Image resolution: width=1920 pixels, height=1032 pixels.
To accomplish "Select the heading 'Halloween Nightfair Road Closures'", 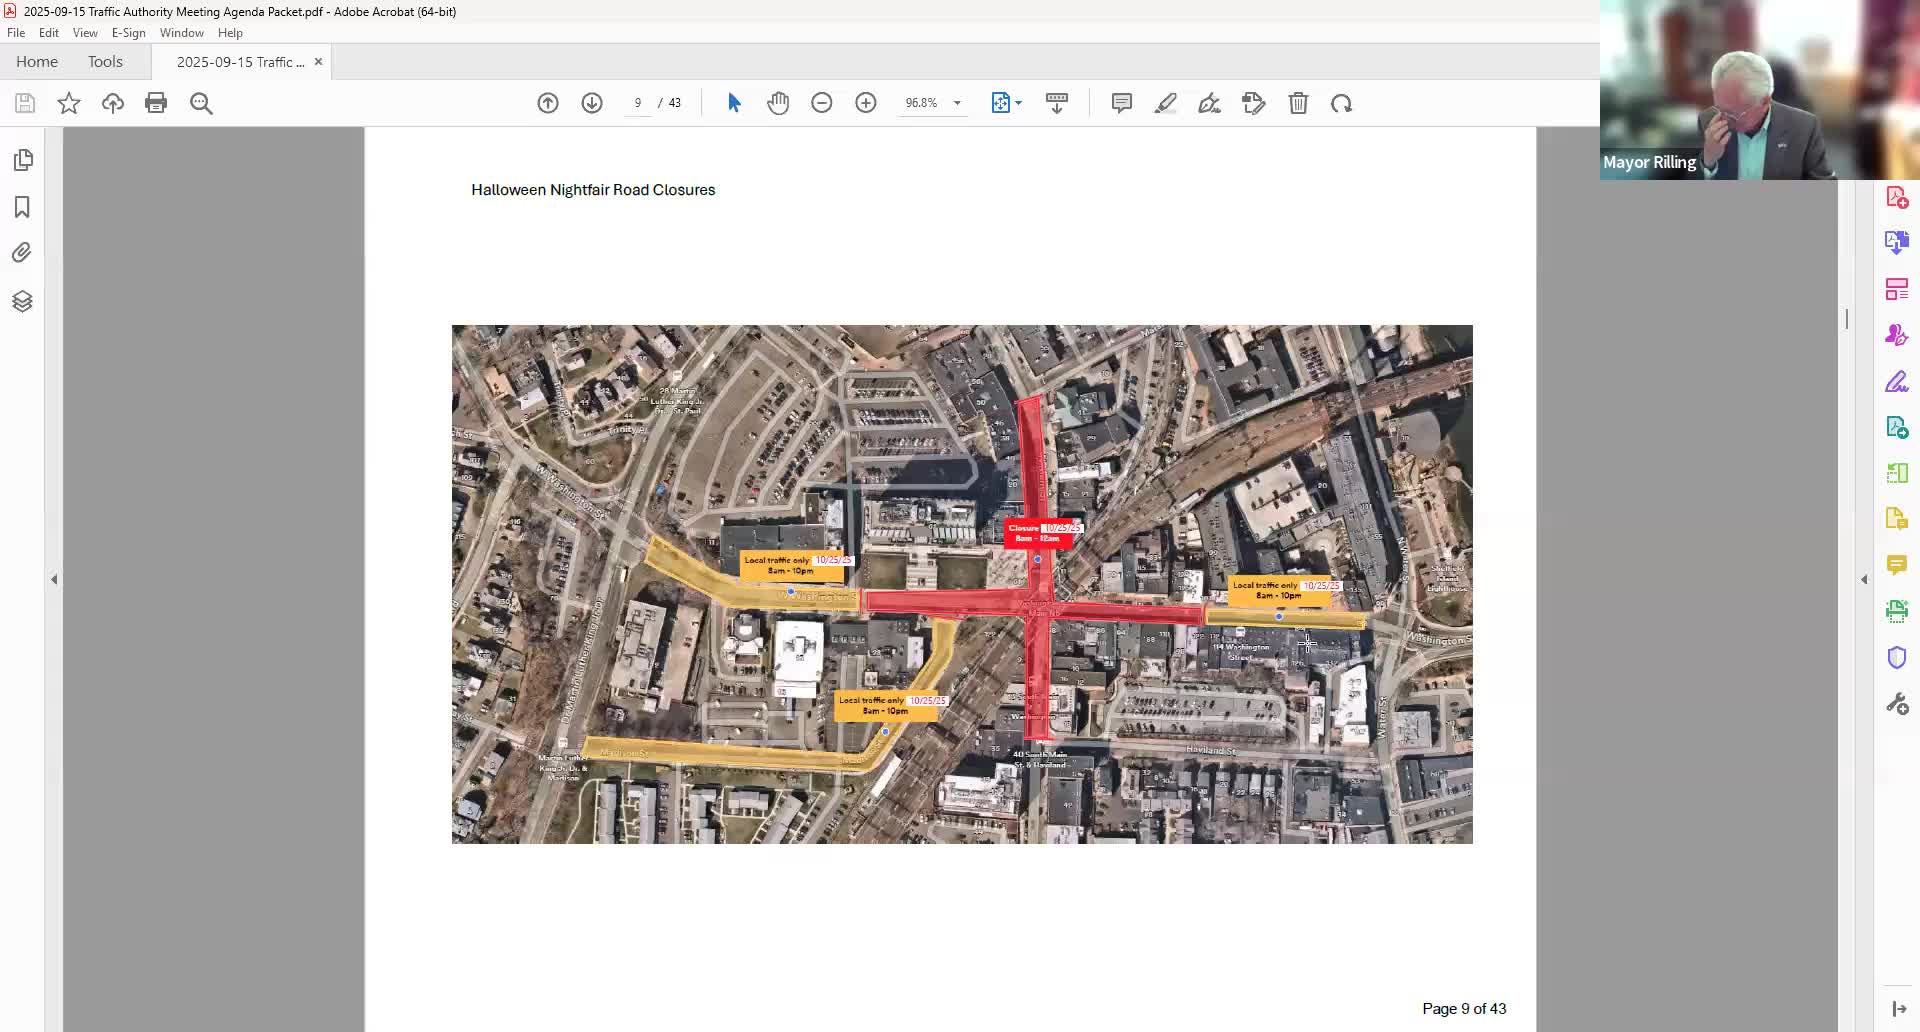I will pyautogui.click(x=593, y=190).
